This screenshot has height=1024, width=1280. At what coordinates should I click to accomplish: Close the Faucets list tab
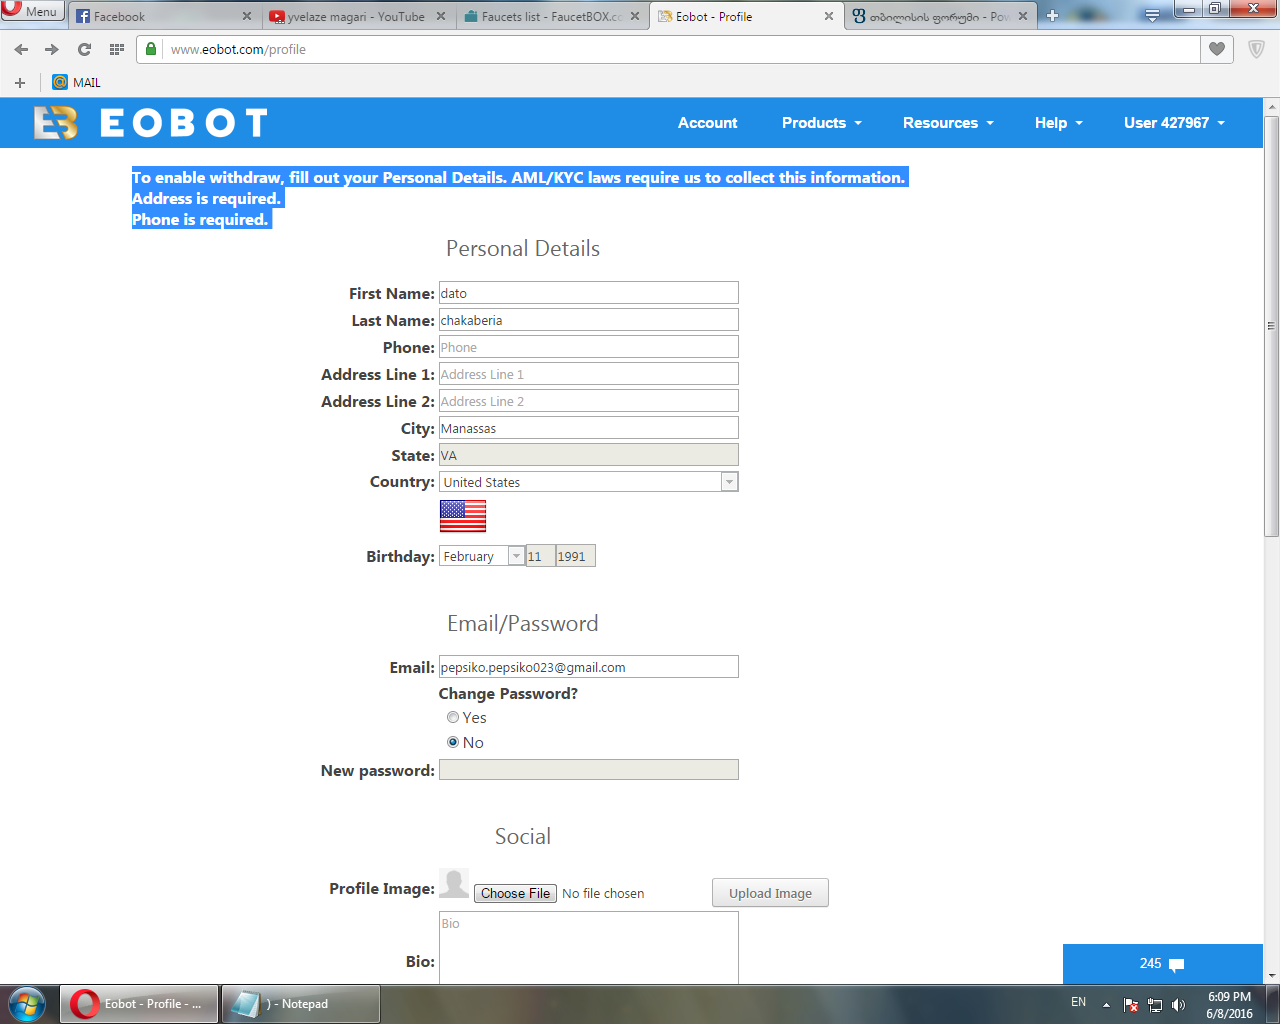click(635, 16)
